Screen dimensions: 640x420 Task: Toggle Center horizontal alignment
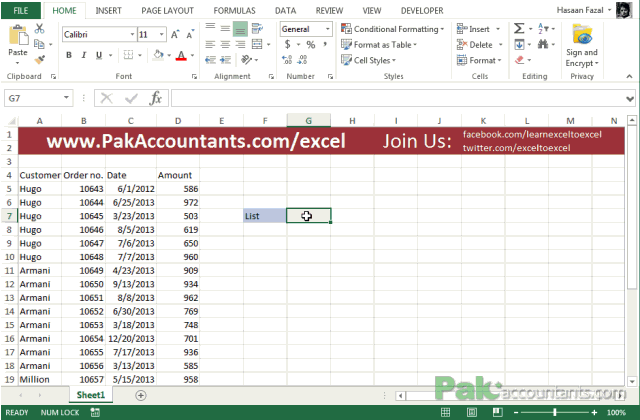point(225,44)
